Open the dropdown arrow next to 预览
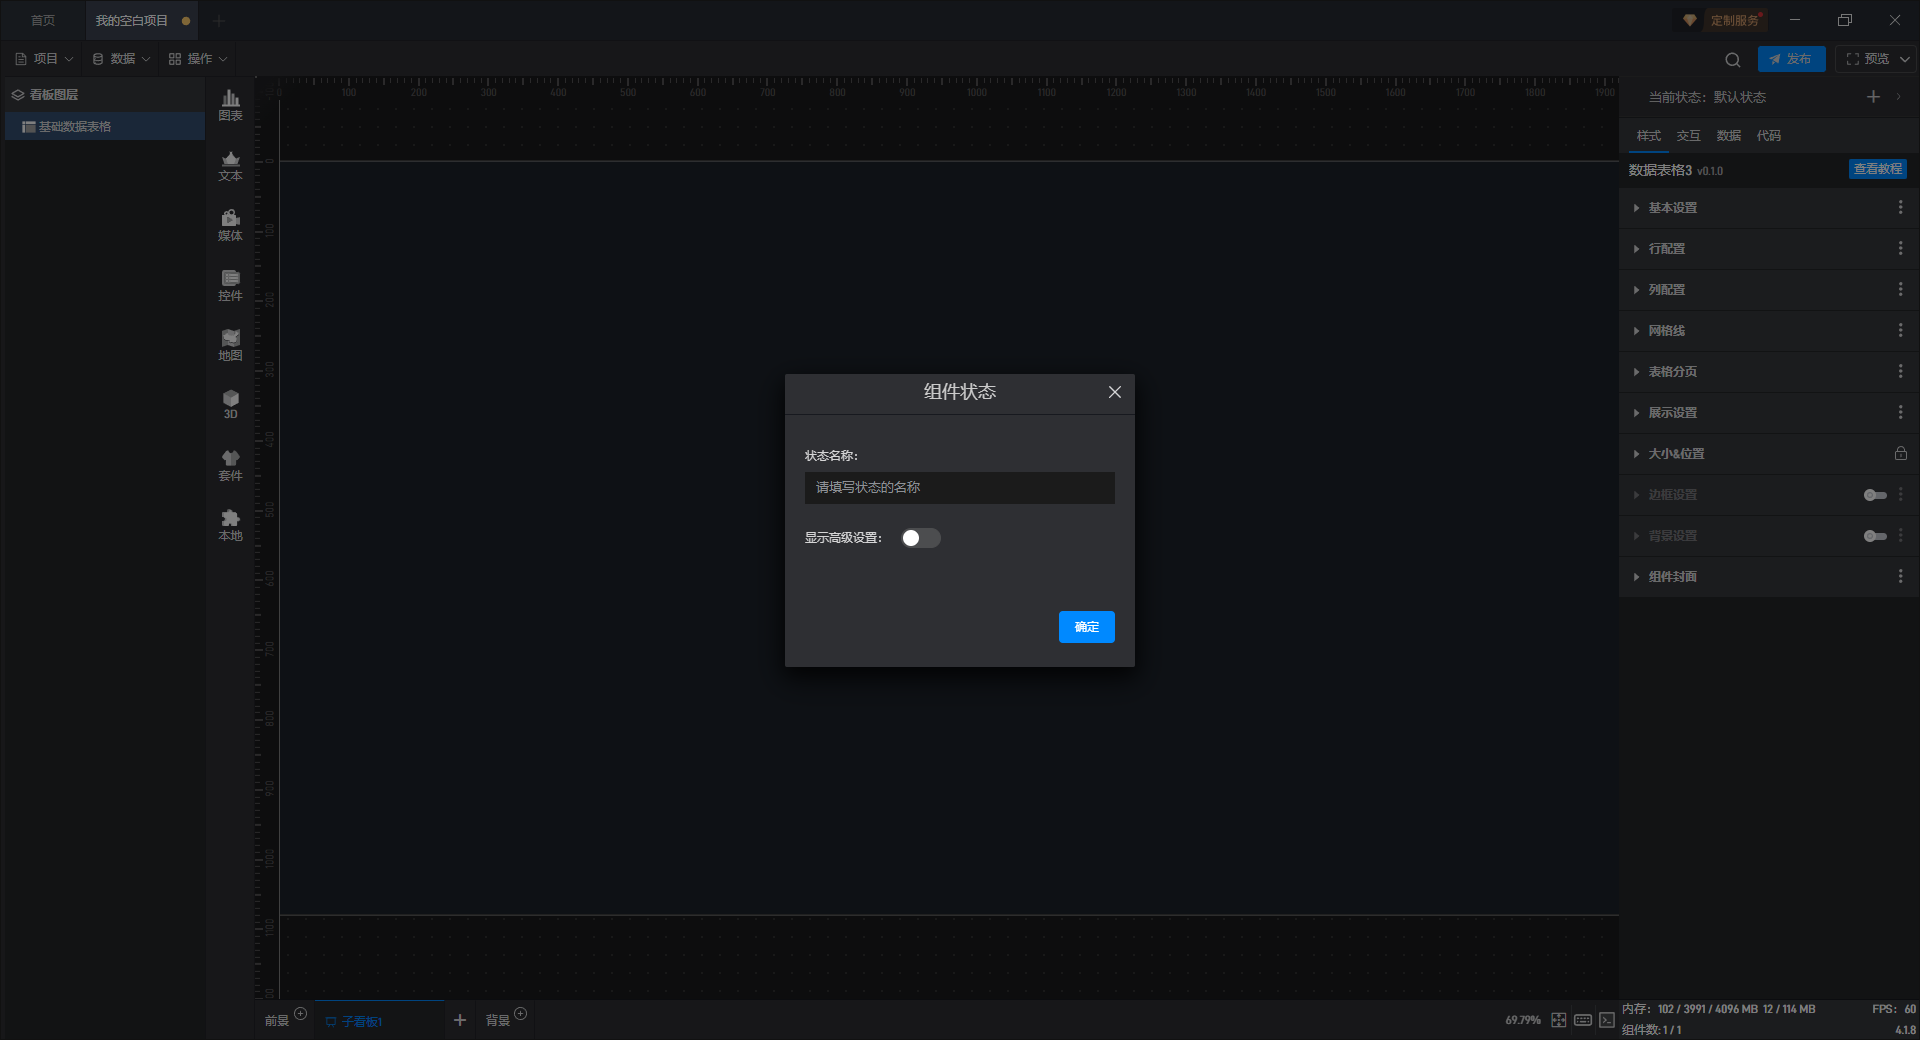 [x=1905, y=59]
